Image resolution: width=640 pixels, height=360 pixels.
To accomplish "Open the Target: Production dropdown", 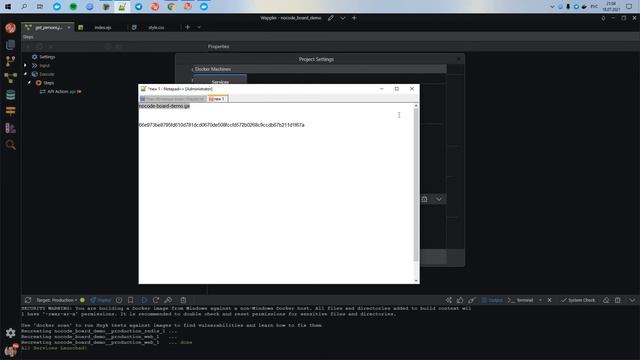I will click(x=56, y=300).
